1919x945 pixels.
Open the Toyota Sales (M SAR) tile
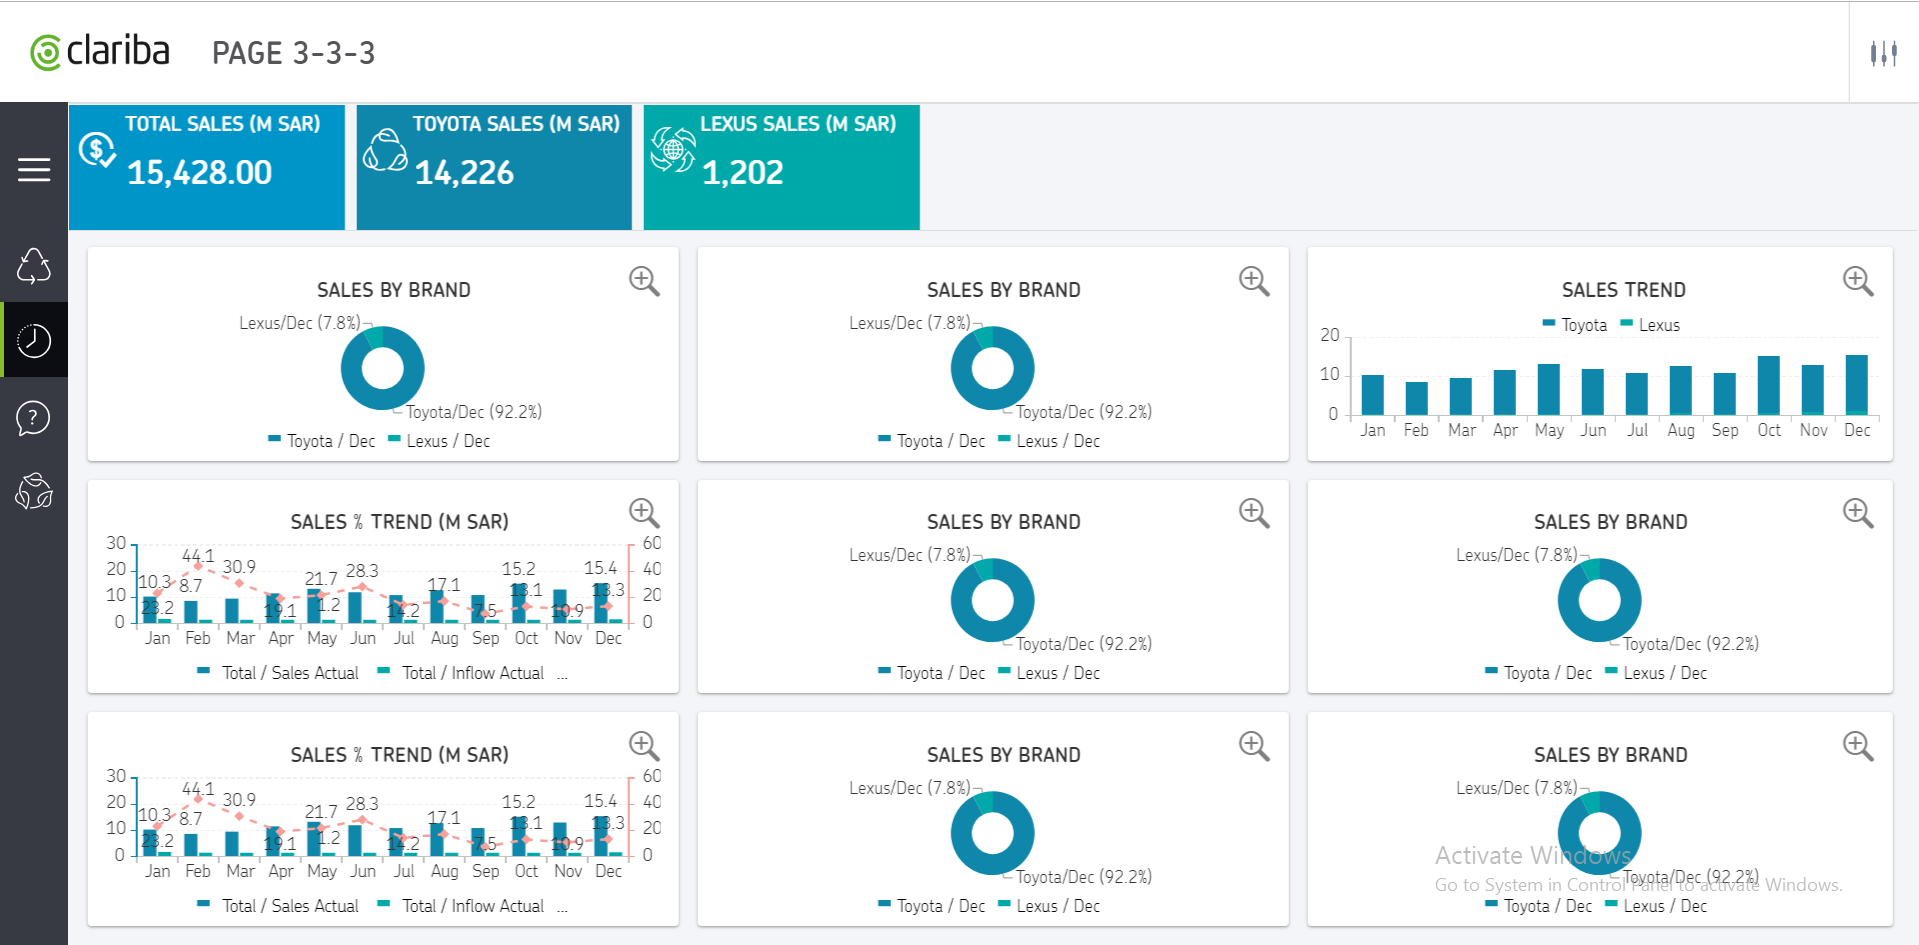click(494, 167)
